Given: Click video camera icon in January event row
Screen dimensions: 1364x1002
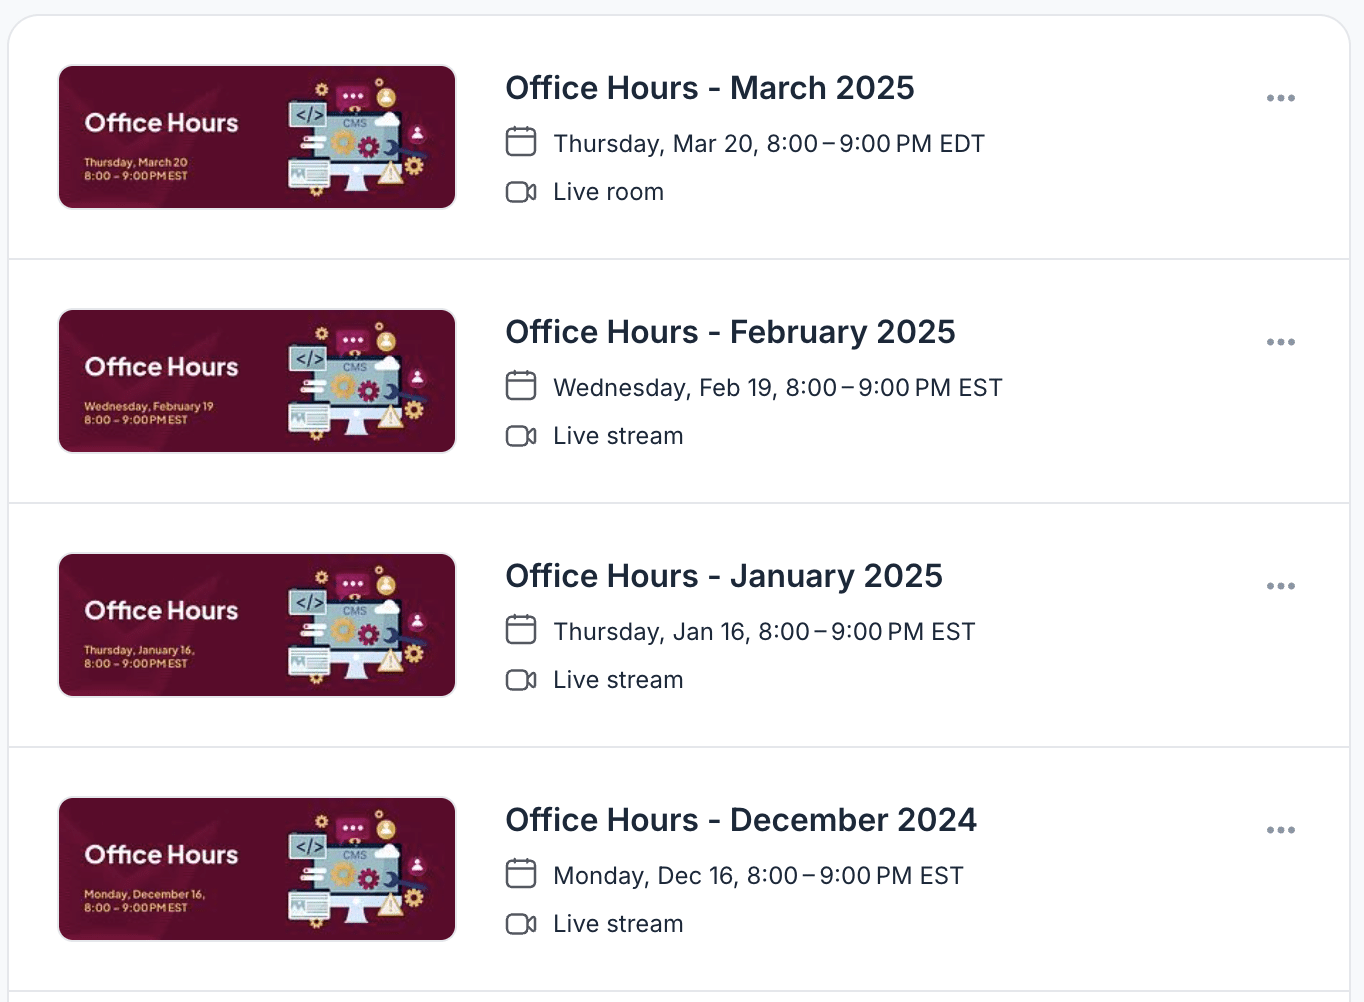Looking at the screenshot, I should [x=521, y=680].
